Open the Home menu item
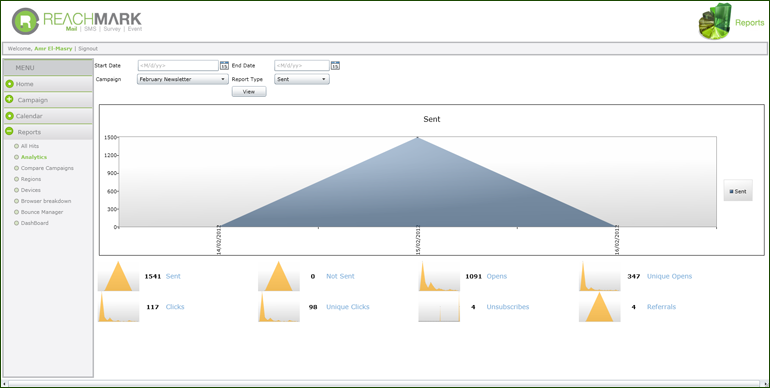This screenshot has width=770, height=388. point(48,84)
